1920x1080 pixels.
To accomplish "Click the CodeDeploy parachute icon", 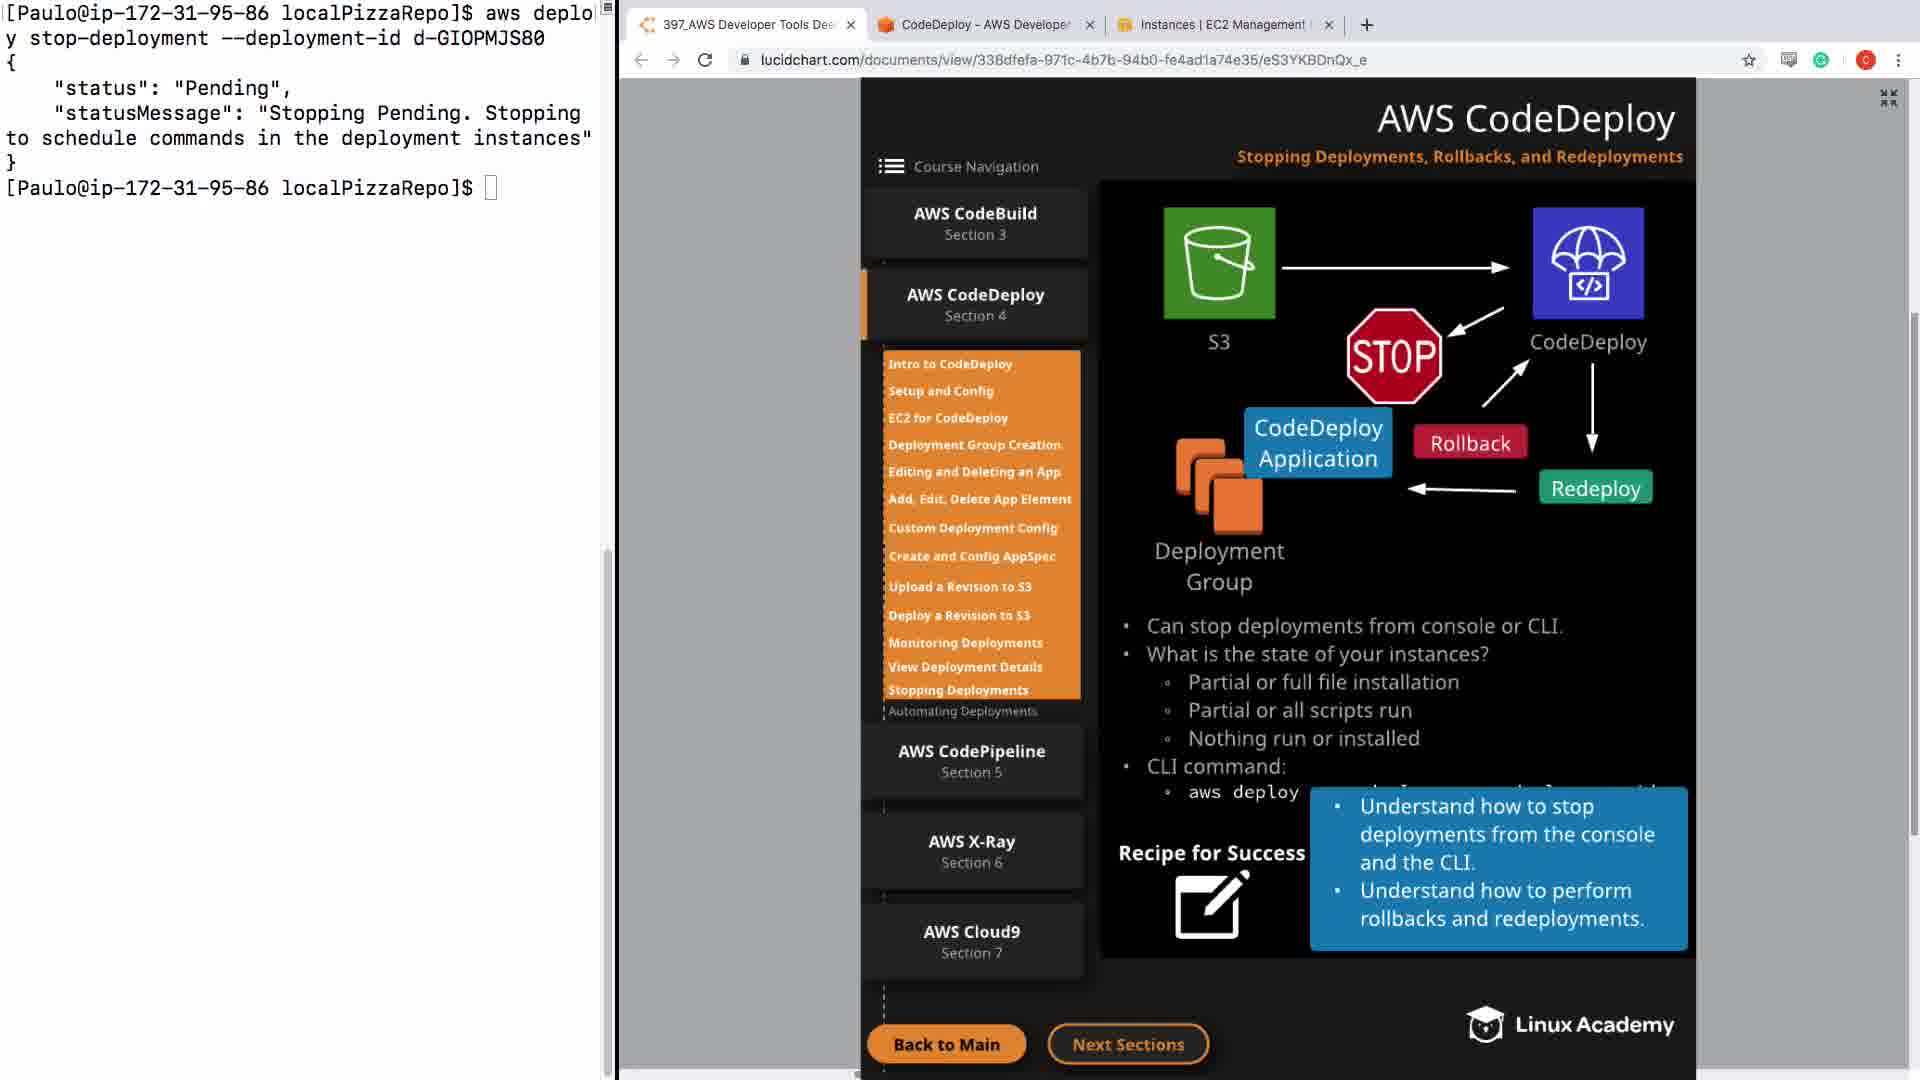I will [1587, 263].
